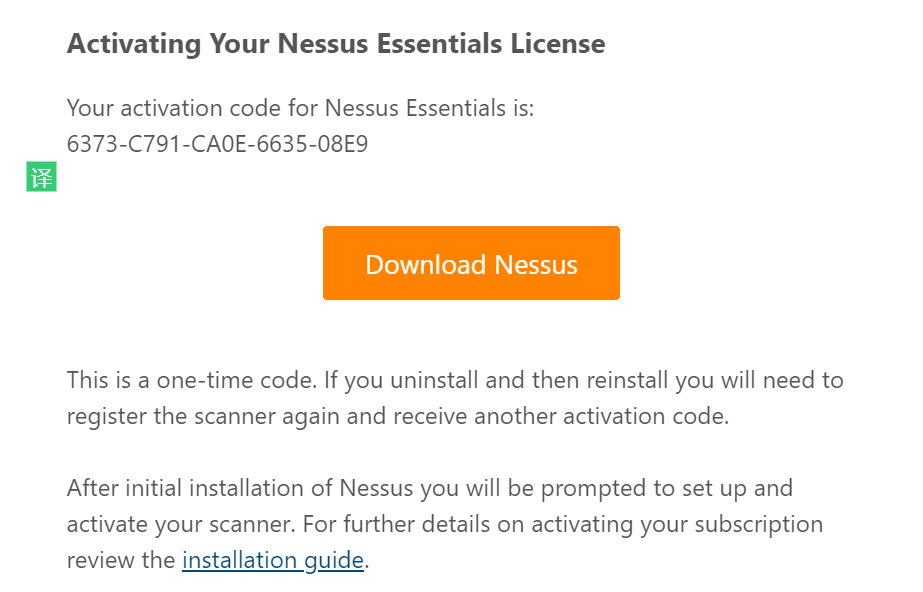
Task: Click the Download Nessus button
Action: [x=471, y=263]
